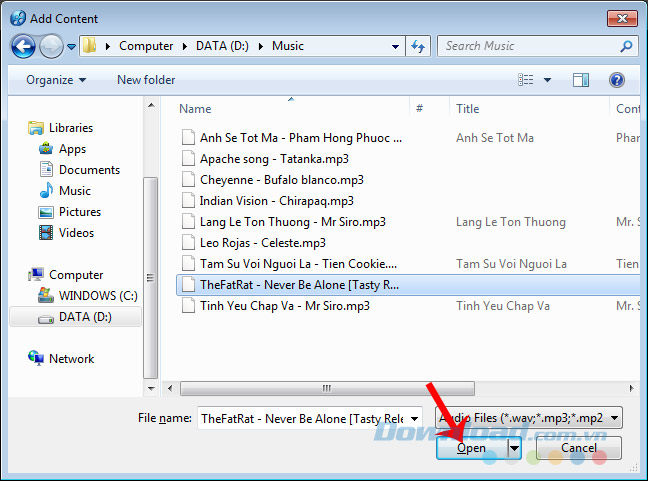Open the view options dropdown arrow
The height and width of the screenshot is (481, 648).
click(547, 80)
